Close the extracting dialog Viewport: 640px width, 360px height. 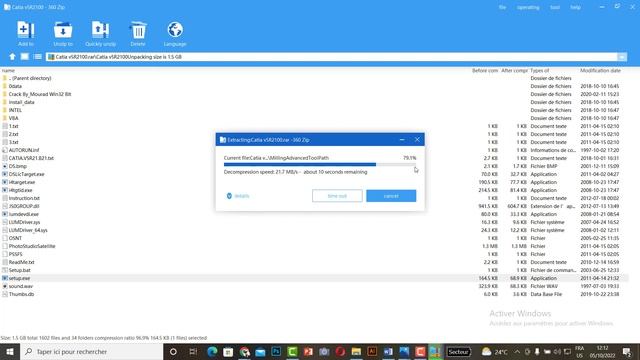(417, 140)
